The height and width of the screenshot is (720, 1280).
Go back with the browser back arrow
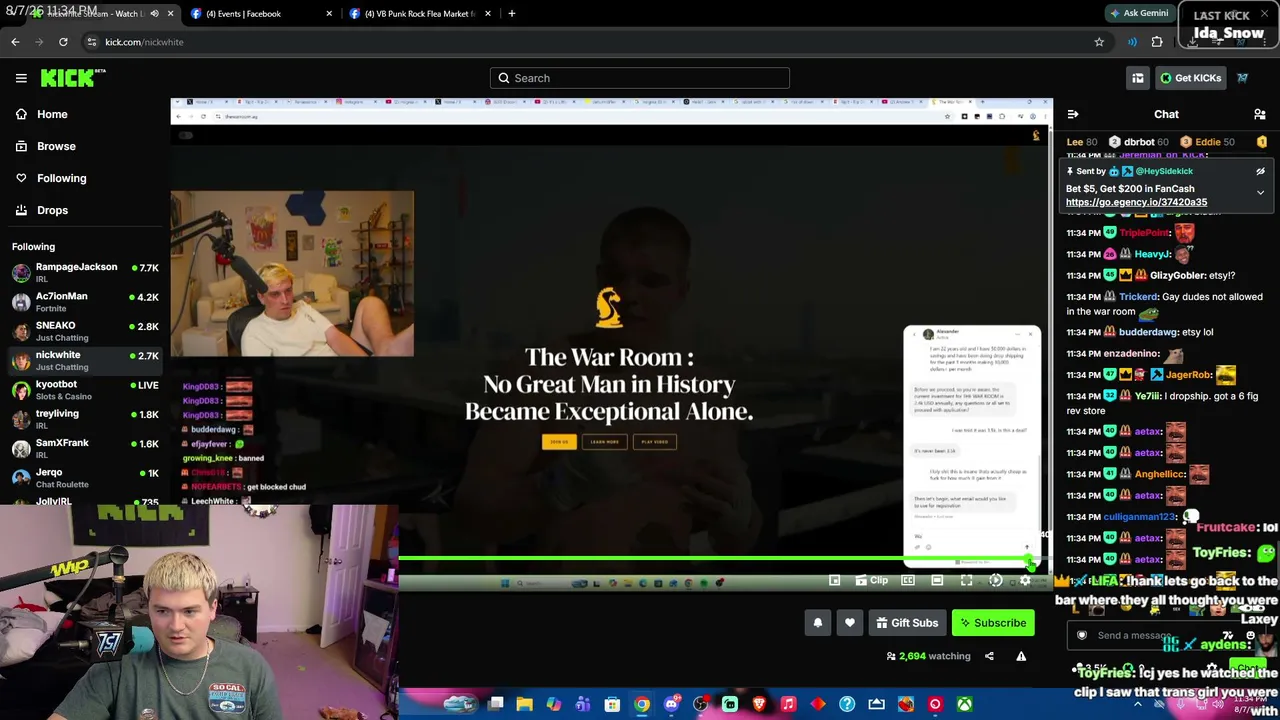tap(15, 42)
